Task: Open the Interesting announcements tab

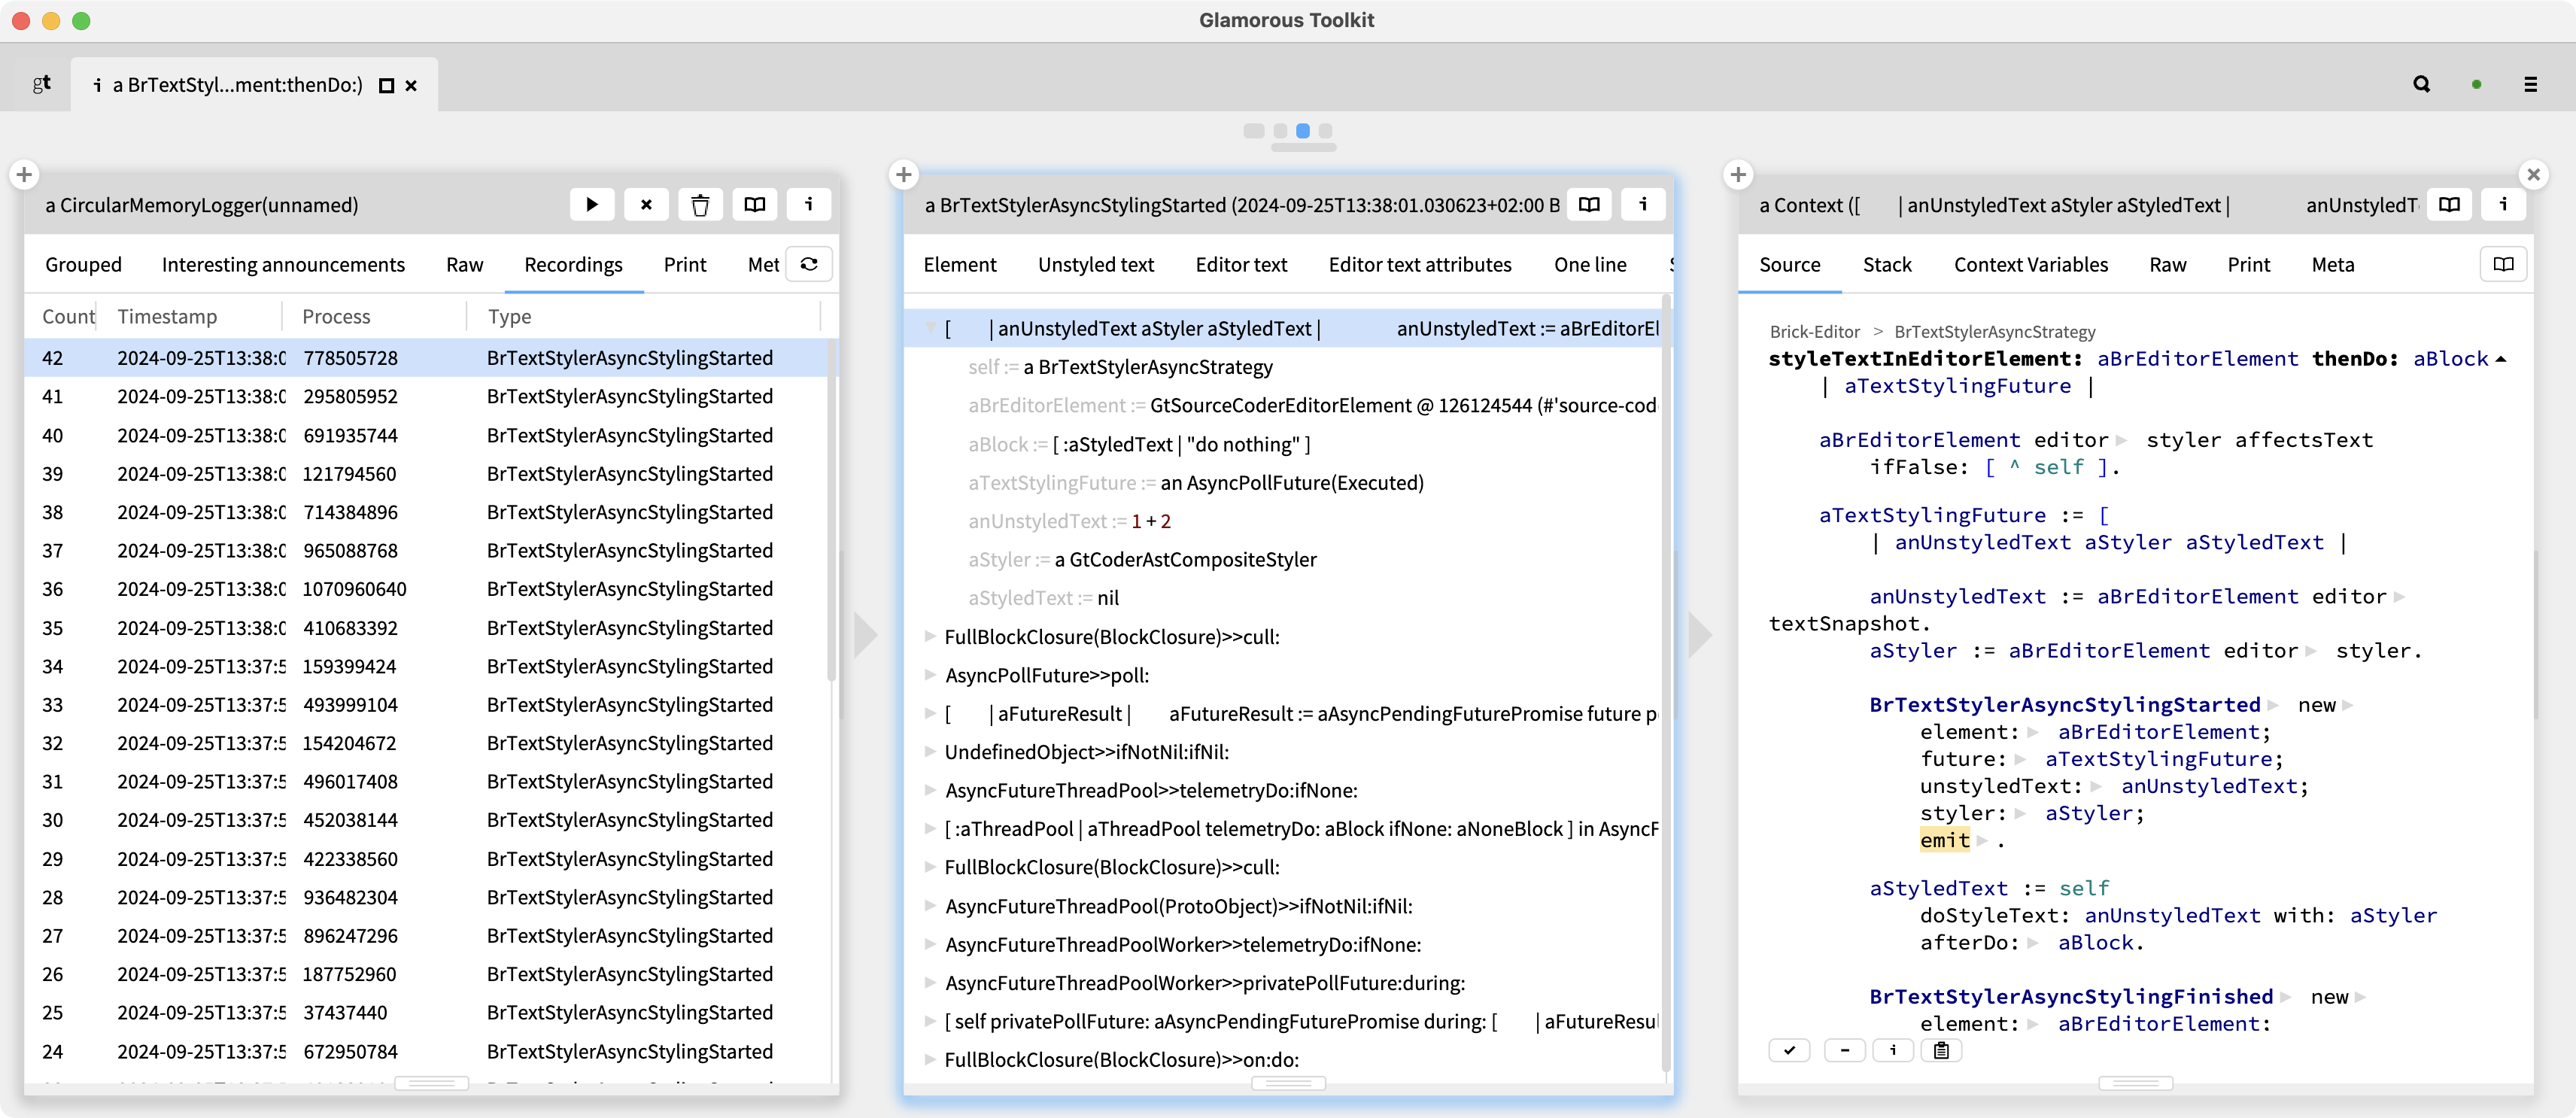Action: 283,265
